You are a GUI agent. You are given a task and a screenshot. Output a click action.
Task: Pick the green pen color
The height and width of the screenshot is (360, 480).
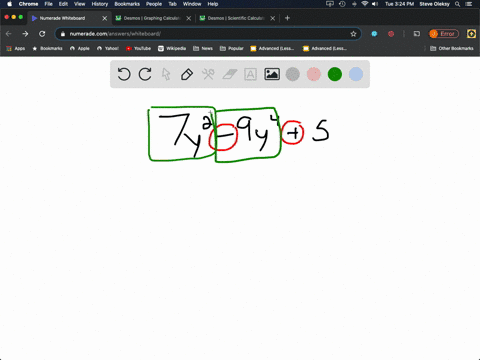click(x=335, y=74)
